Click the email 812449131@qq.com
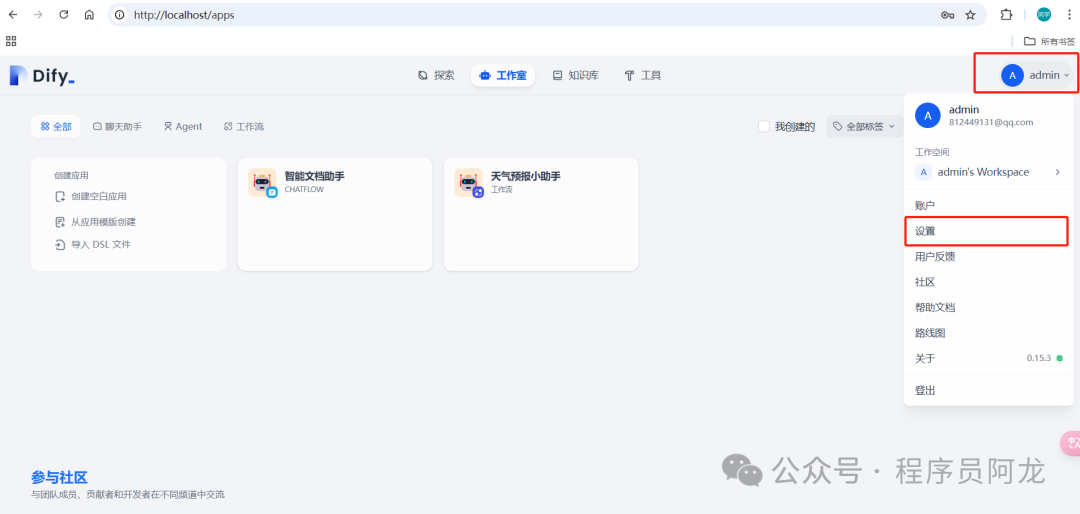 coord(991,122)
